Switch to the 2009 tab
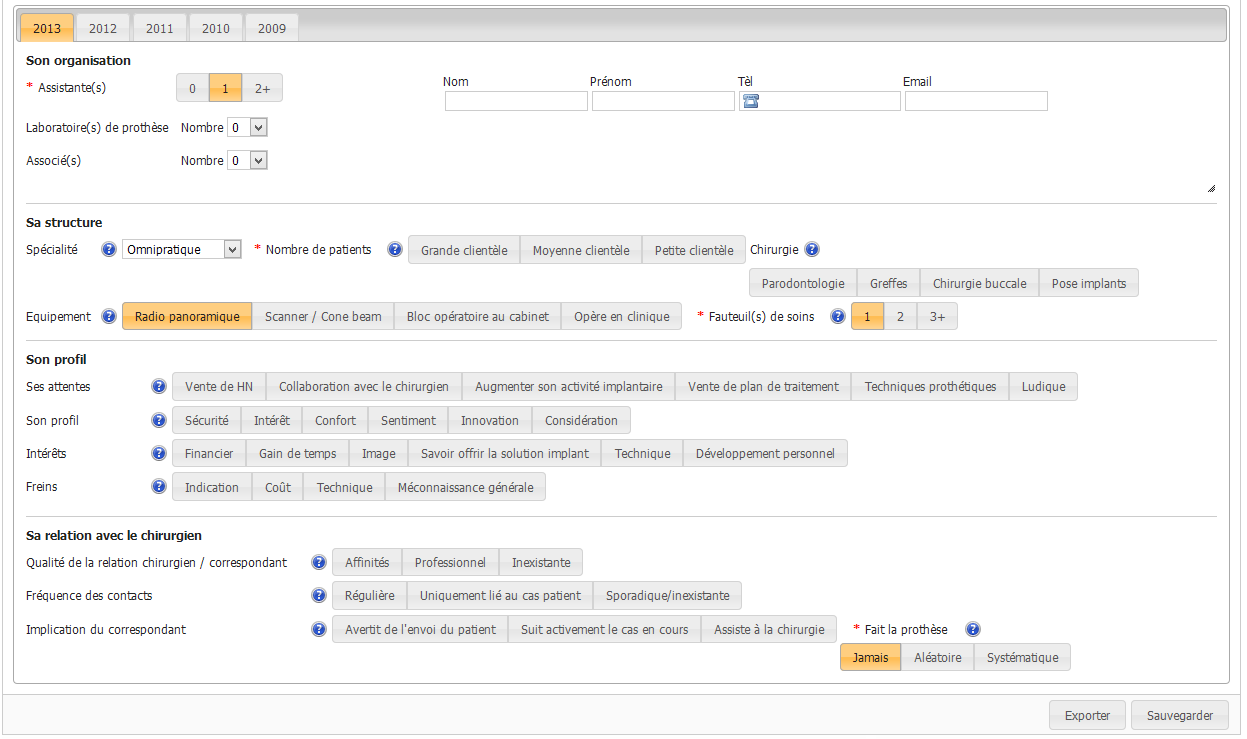The image size is (1247, 739). [271, 28]
